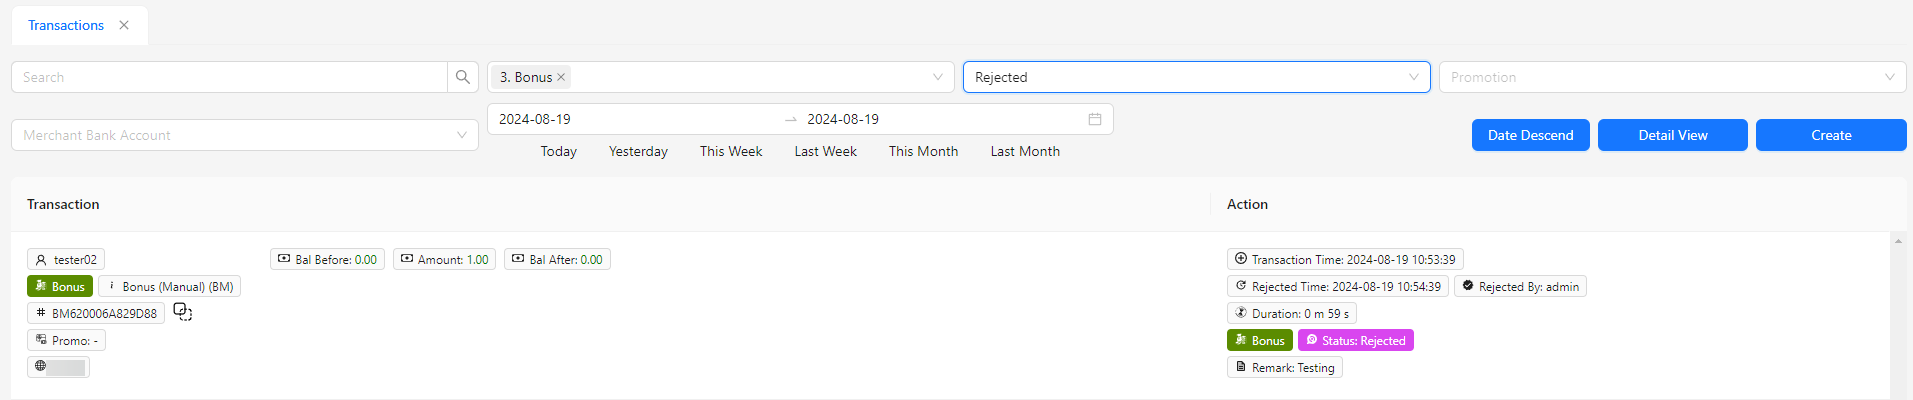
Task: Click the Date Descend button
Action: 1530,135
